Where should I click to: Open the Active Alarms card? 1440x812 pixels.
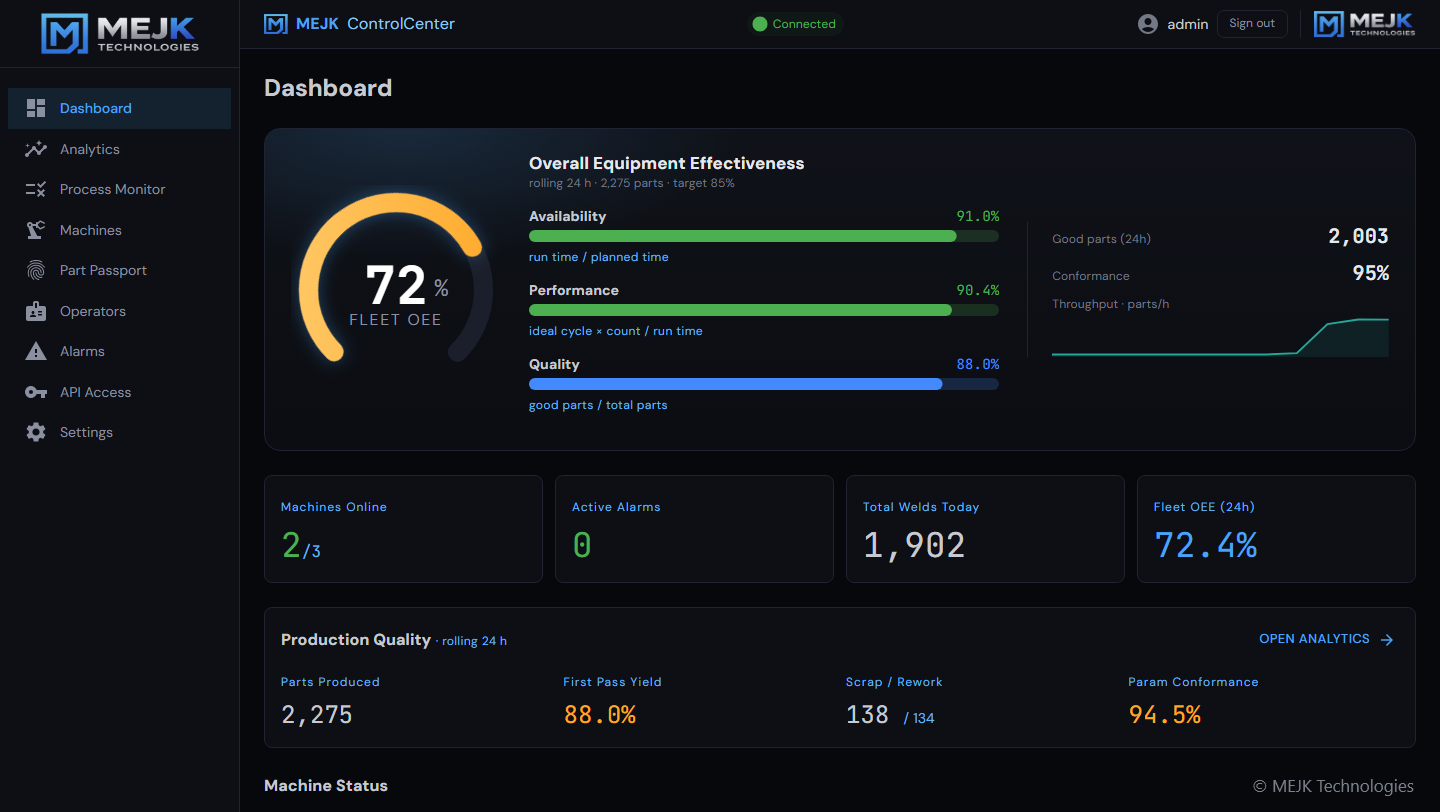pos(694,529)
